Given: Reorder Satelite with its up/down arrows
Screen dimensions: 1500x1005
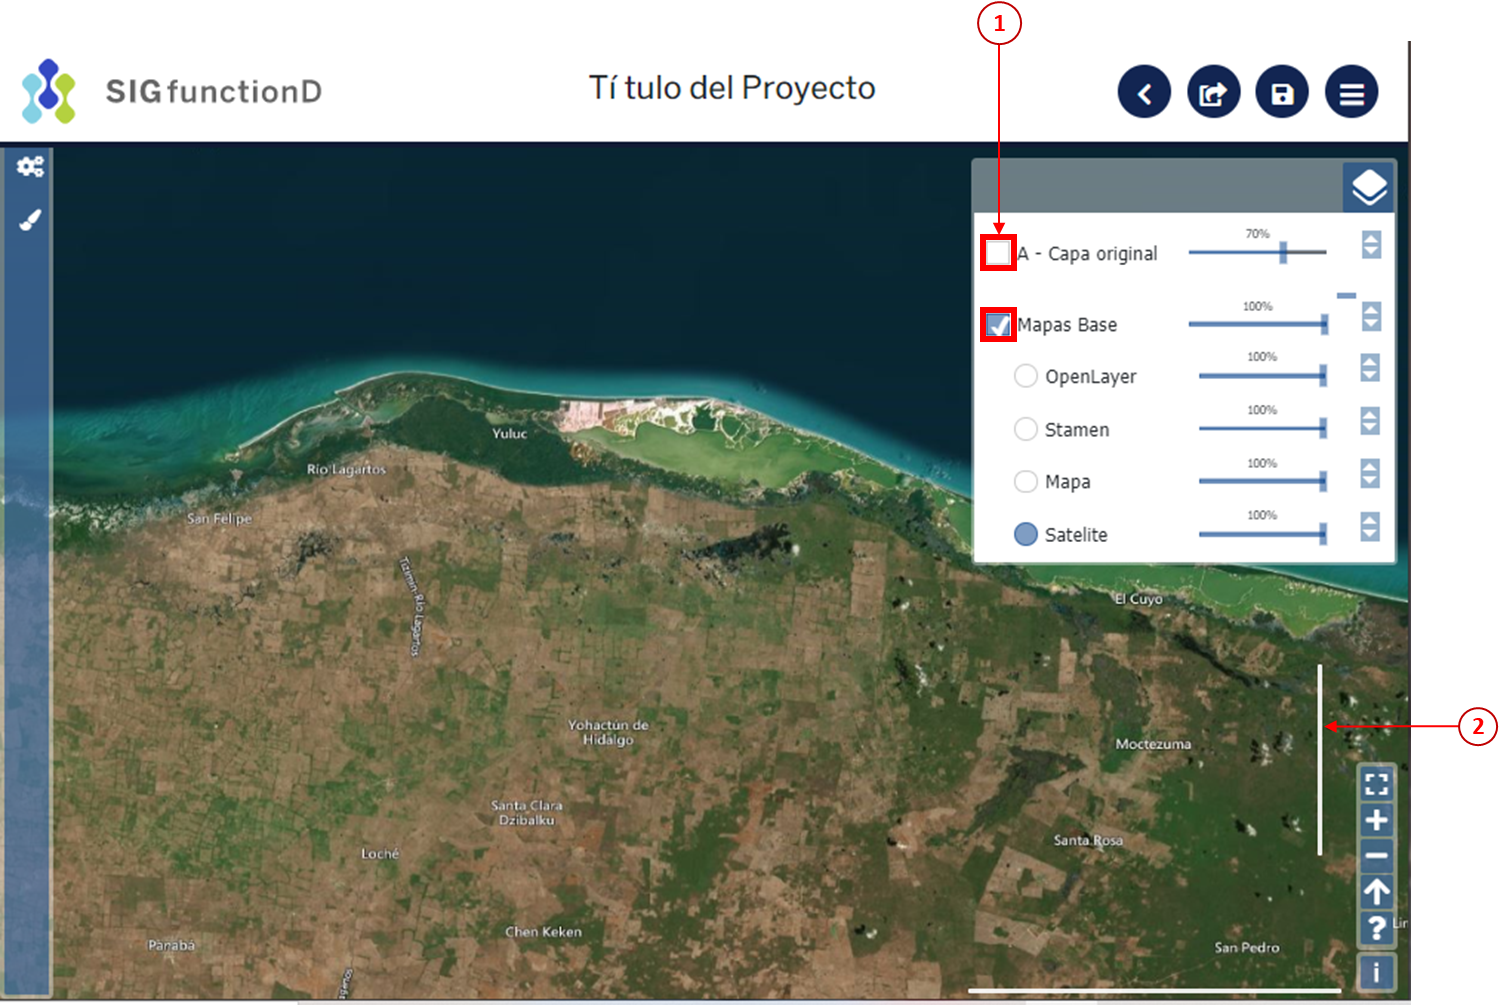Looking at the screenshot, I should 1370,526.
